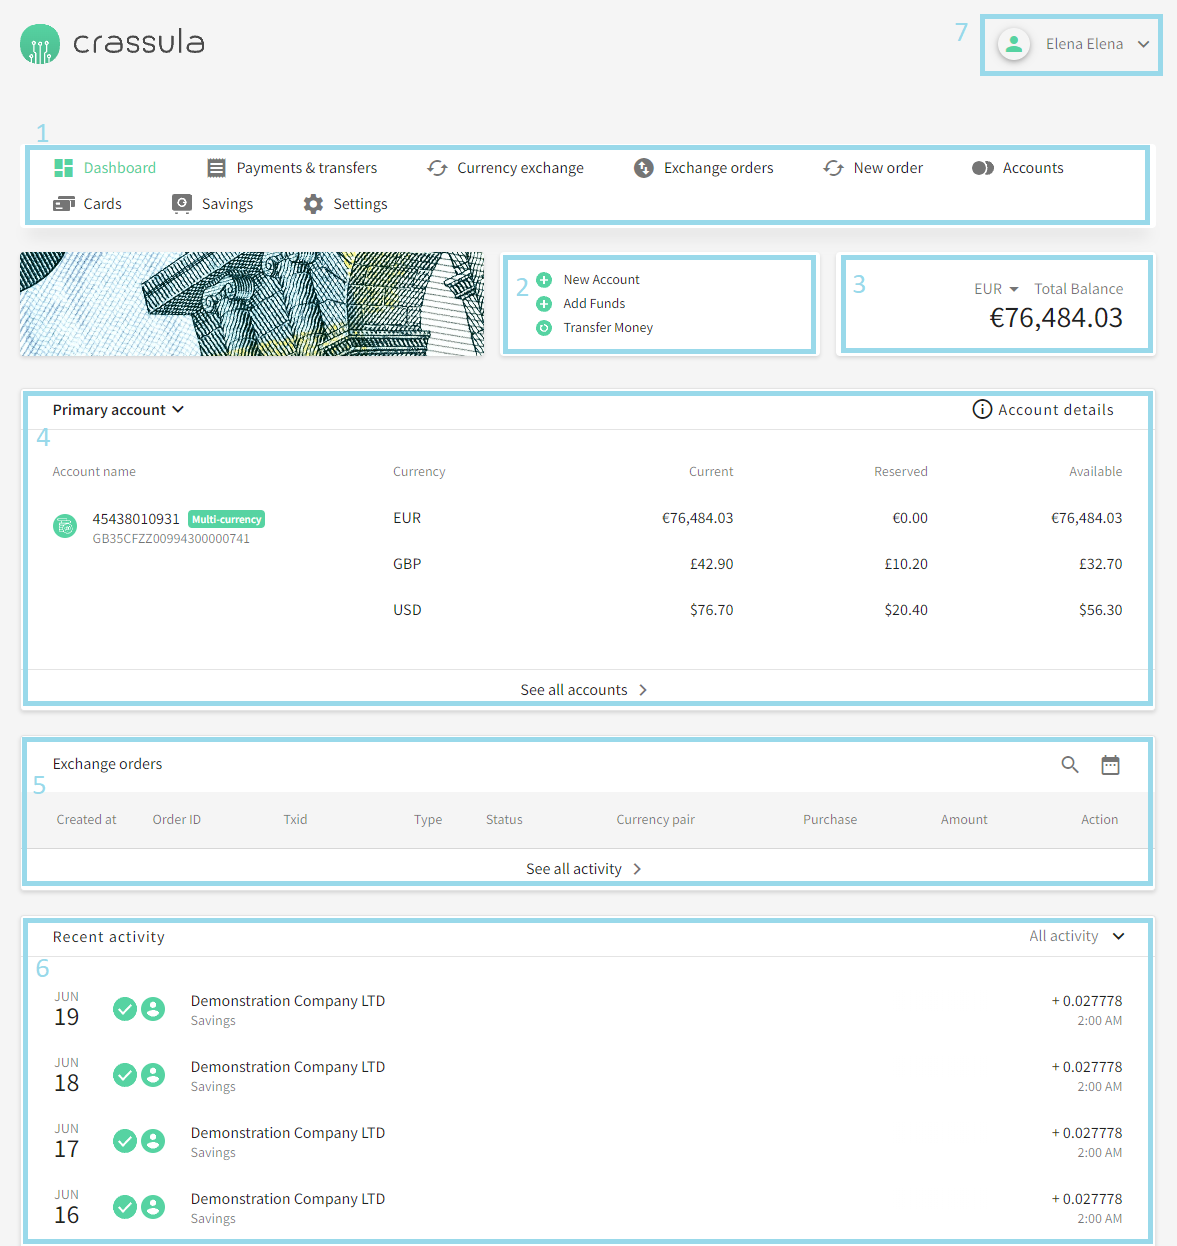This screenshot has height=1246, width=1177.
Task: Click the New Account plus icon
Action: [544, 280]
